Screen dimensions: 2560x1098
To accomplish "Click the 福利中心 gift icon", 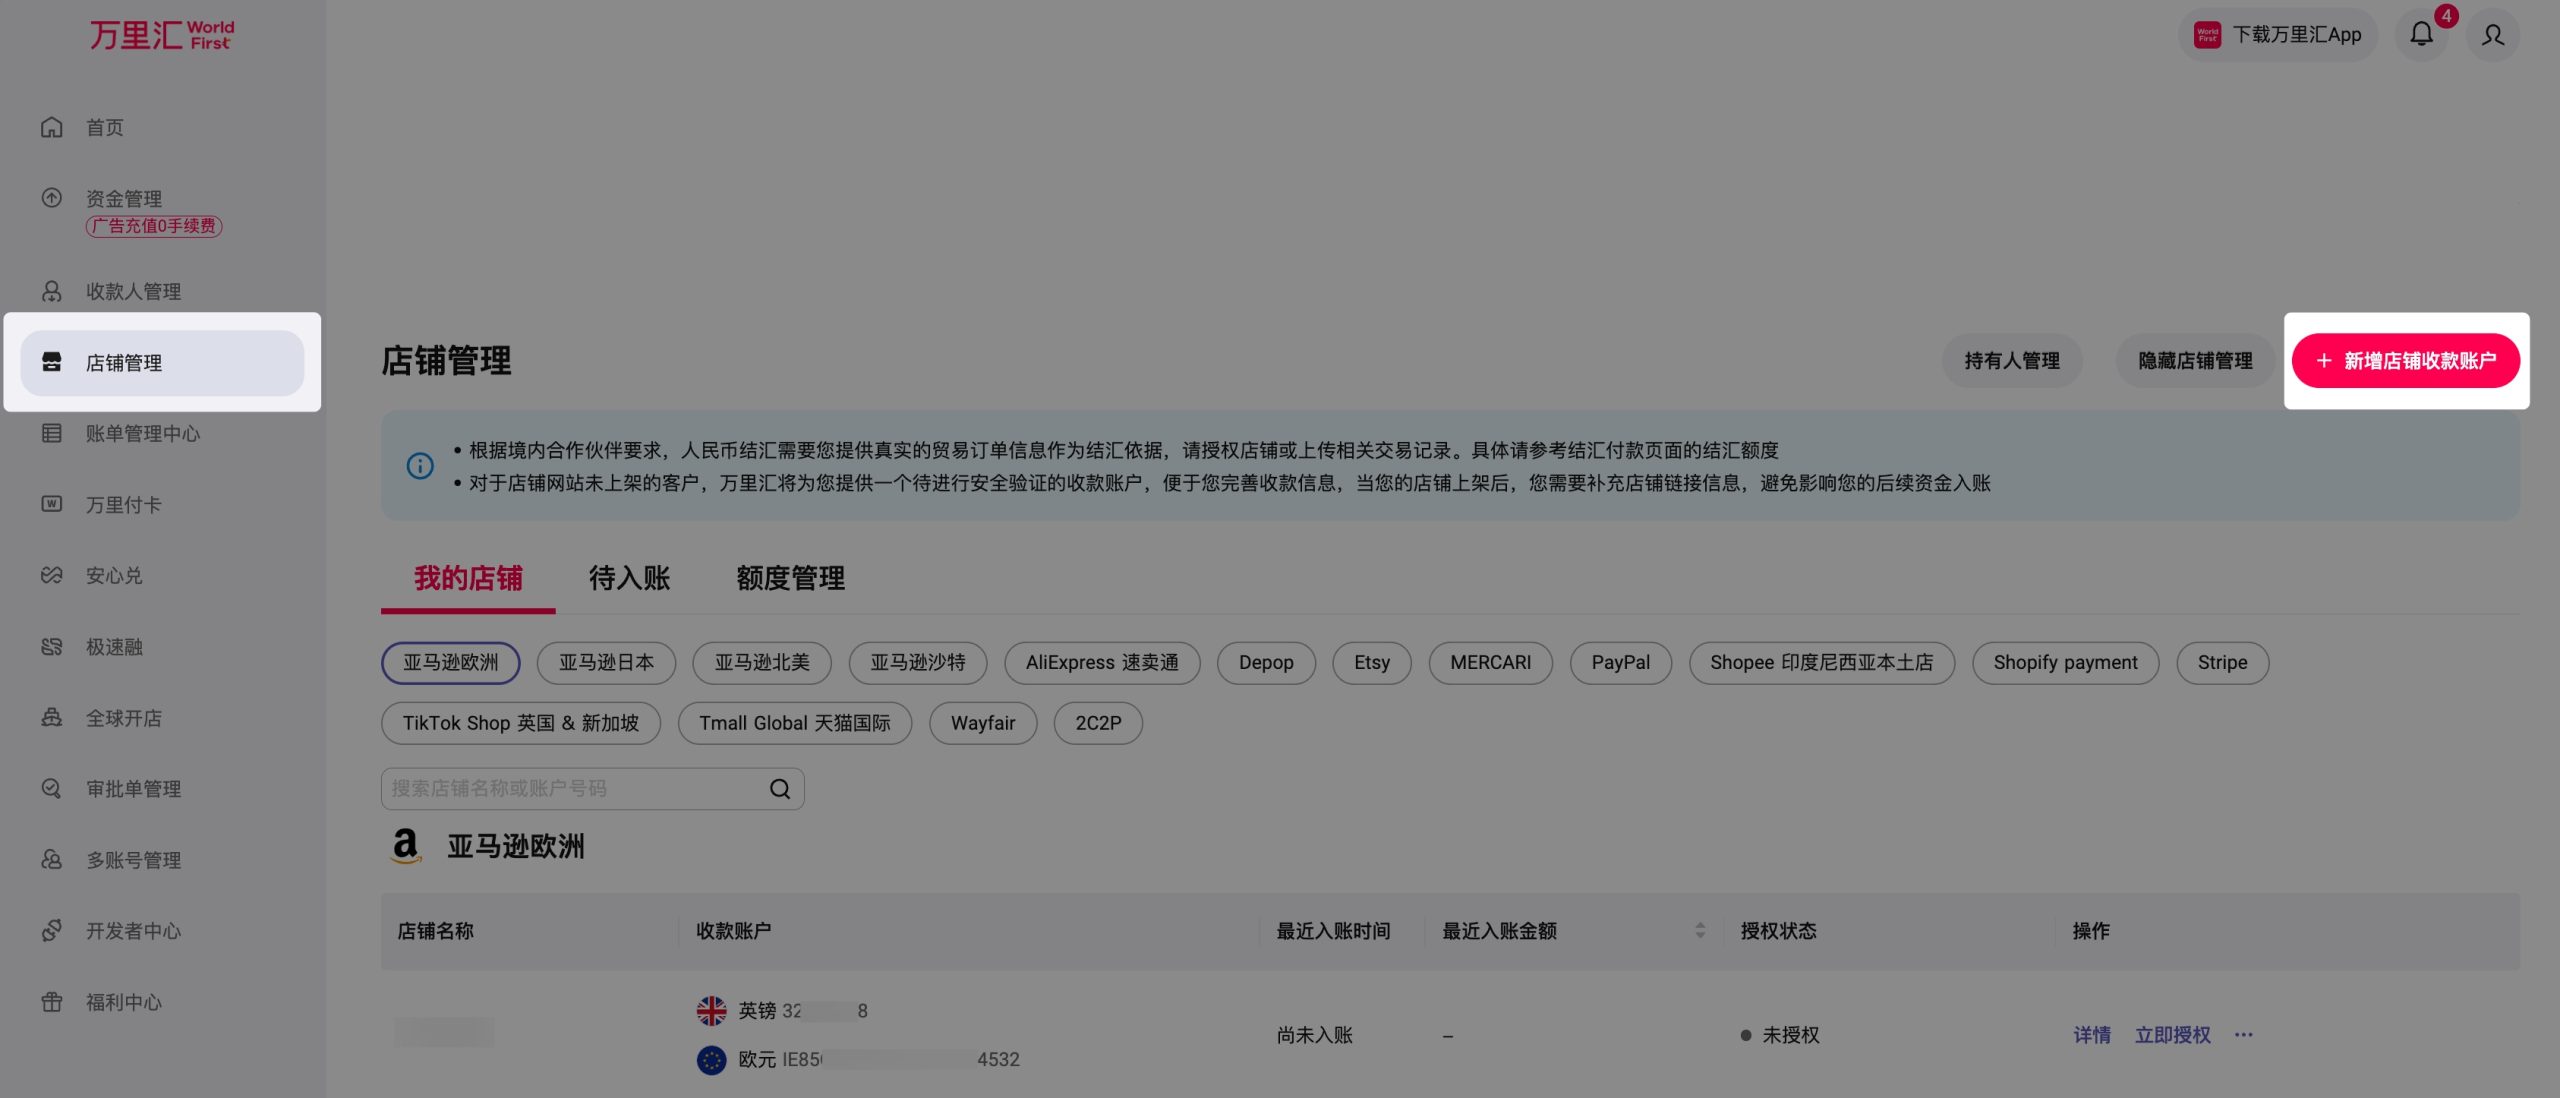I will pos(52,1002).
